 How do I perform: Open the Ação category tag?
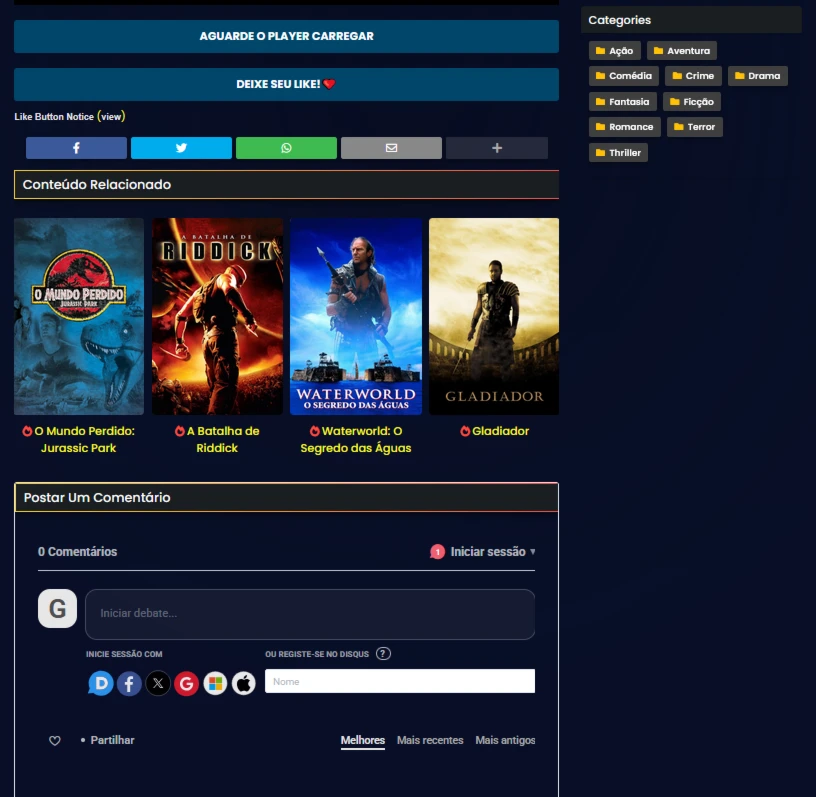615,50
